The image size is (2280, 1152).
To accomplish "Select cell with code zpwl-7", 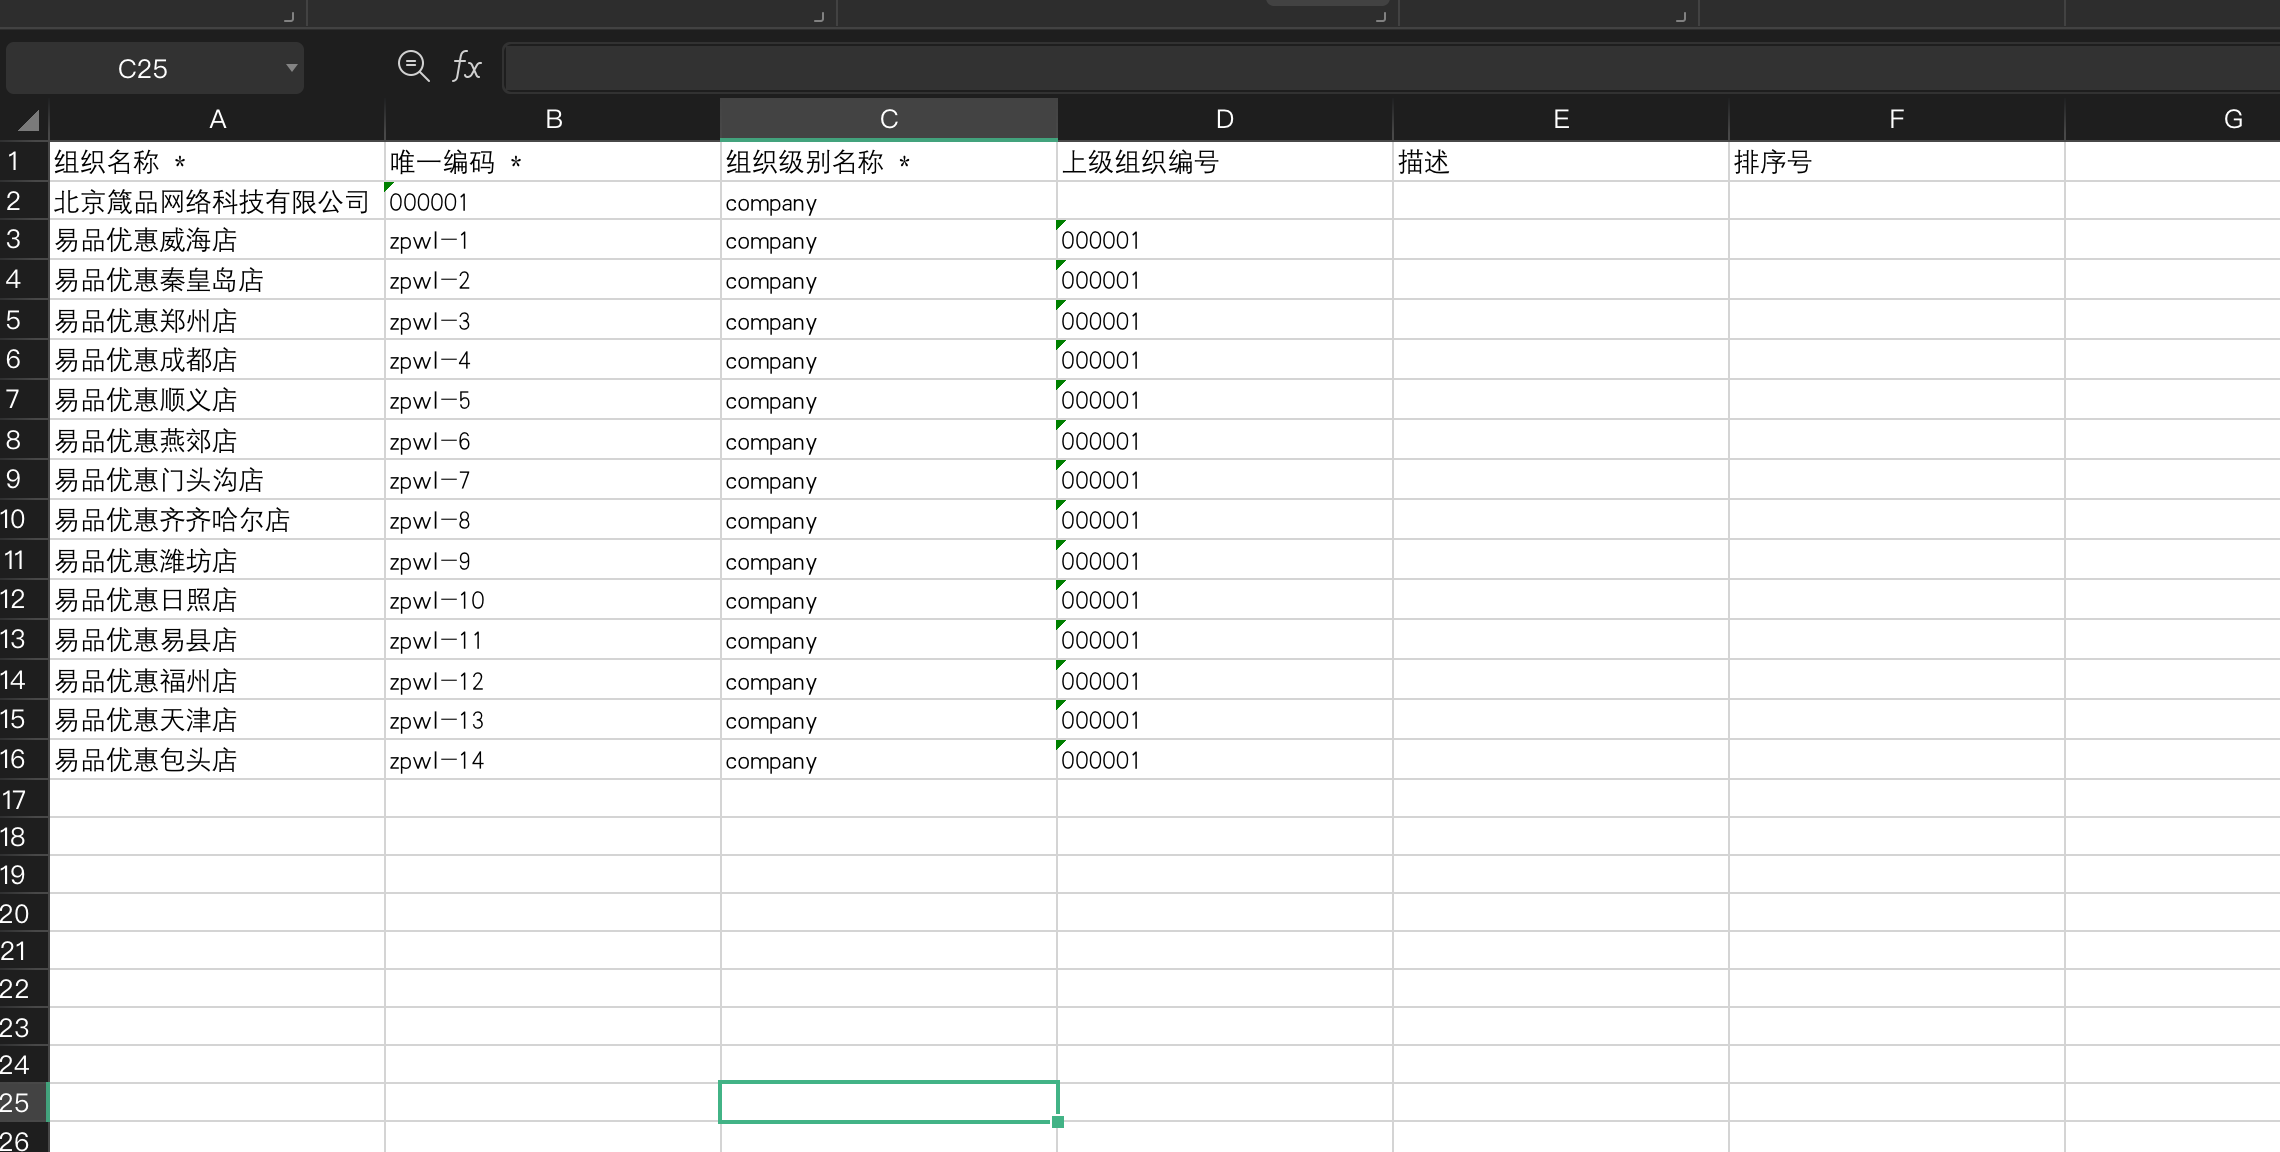I will [552, 481].
